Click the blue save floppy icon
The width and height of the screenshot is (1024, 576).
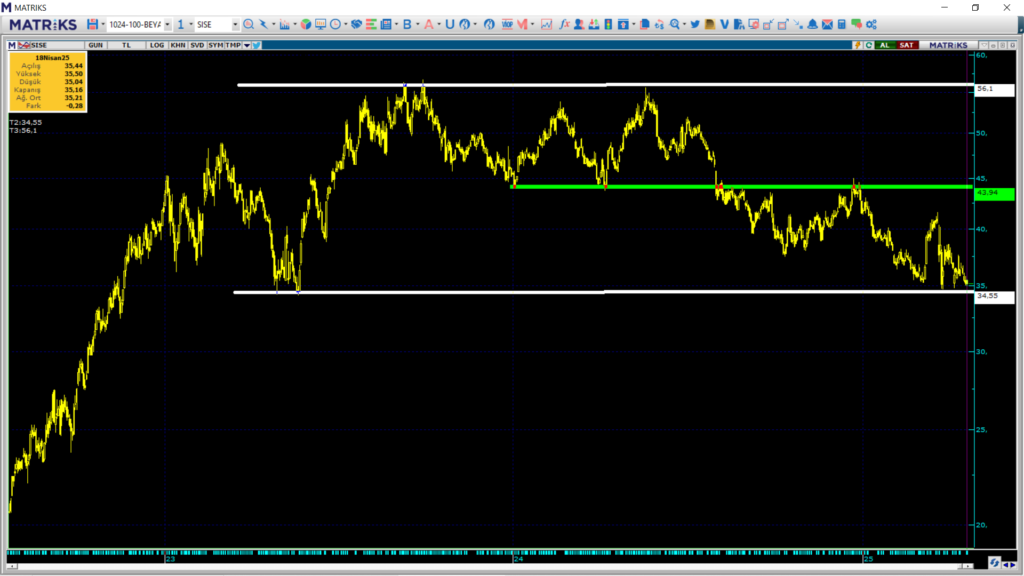pos(92,24)
